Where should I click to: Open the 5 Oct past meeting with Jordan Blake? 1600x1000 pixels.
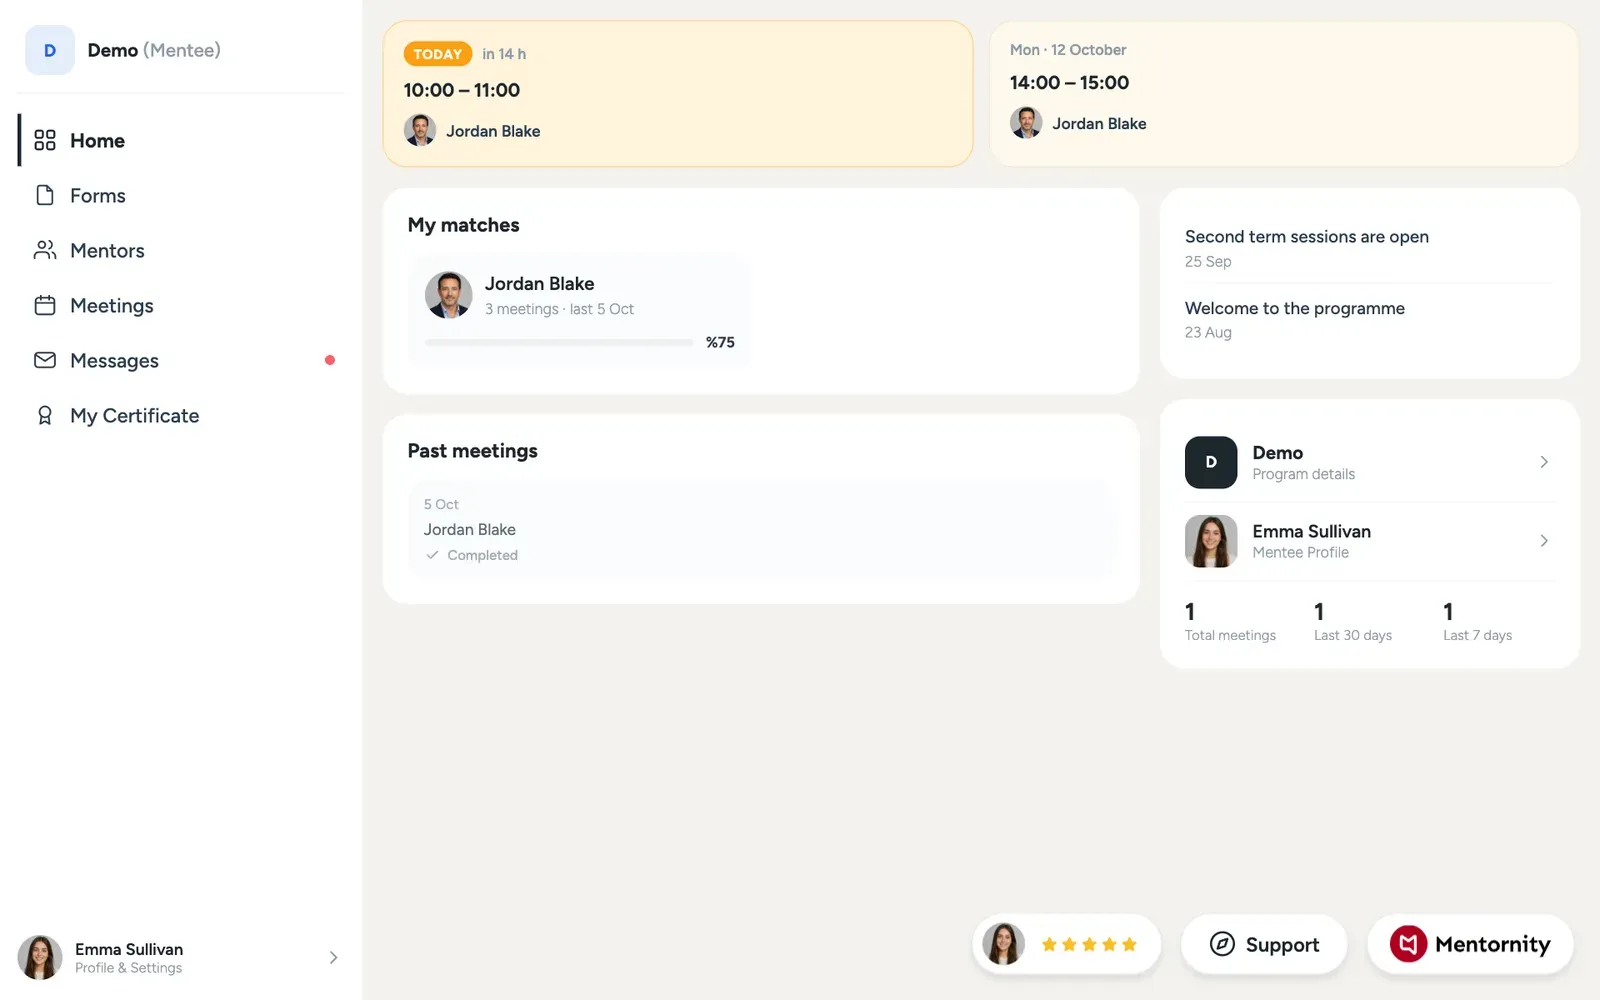coord(761,529)
